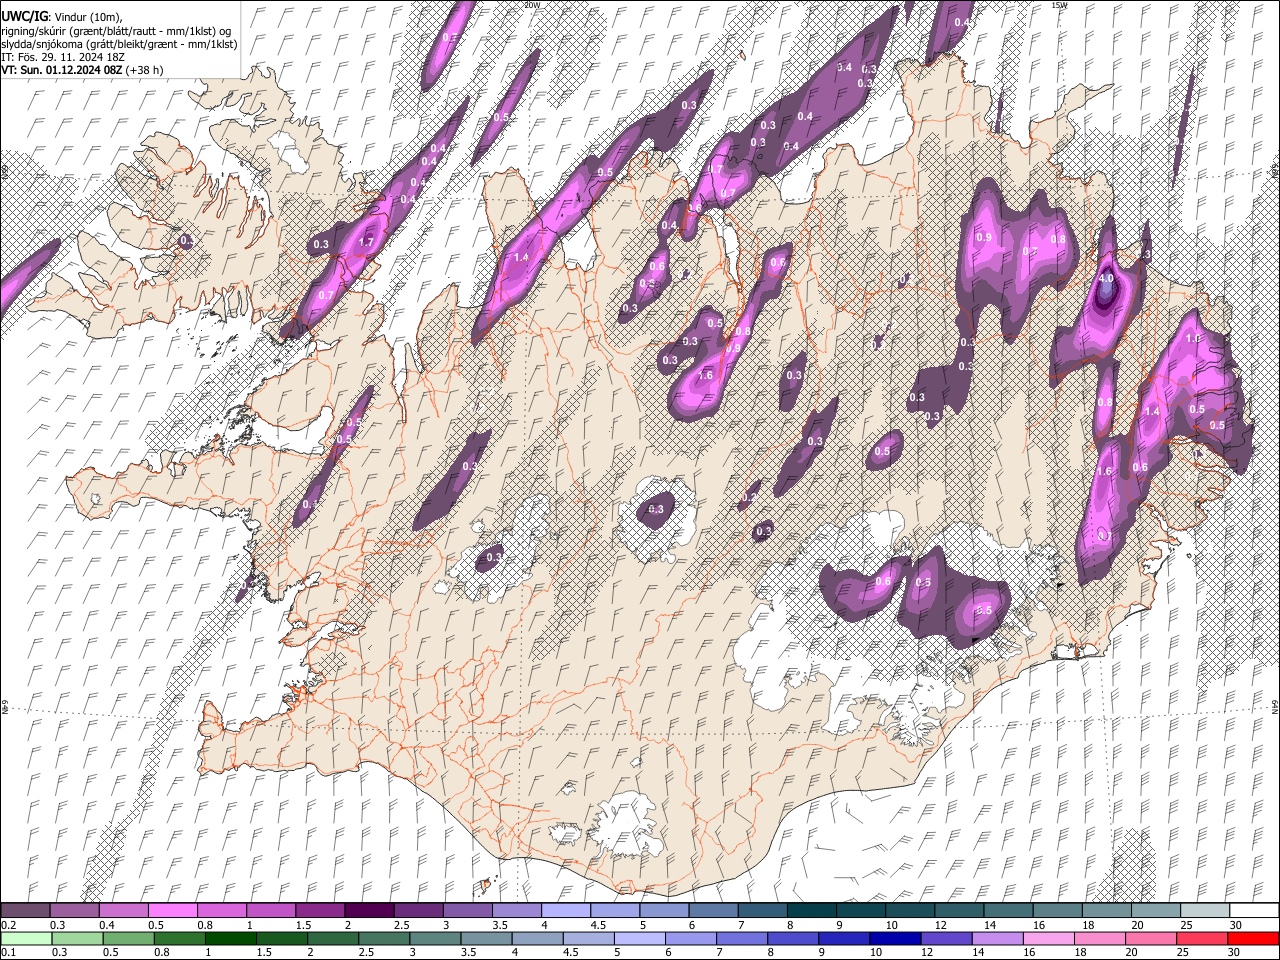Image resolution: width=1280 pixels, height=960 pixels.
Task: Click the '0.1' label starting the lower scale
Action: [8, 953]
